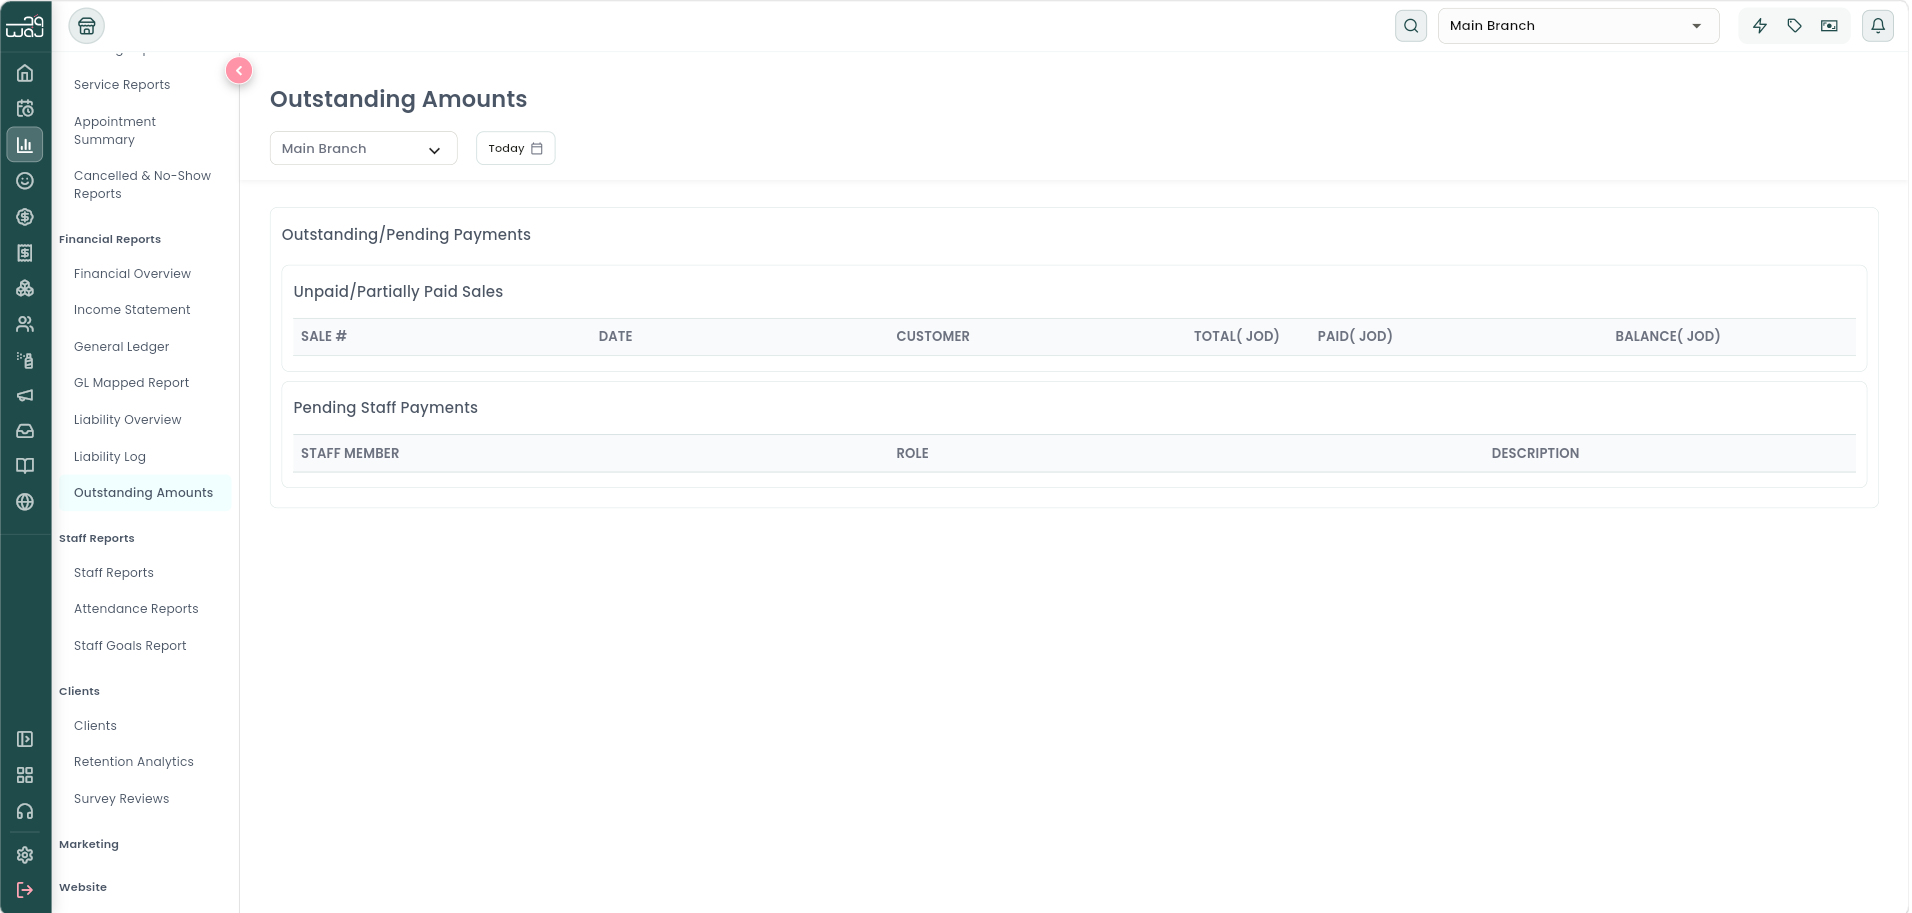Open Service Reports
Image resolution: width=1912 pixels, height=913 pixels.
coord(122,85)
